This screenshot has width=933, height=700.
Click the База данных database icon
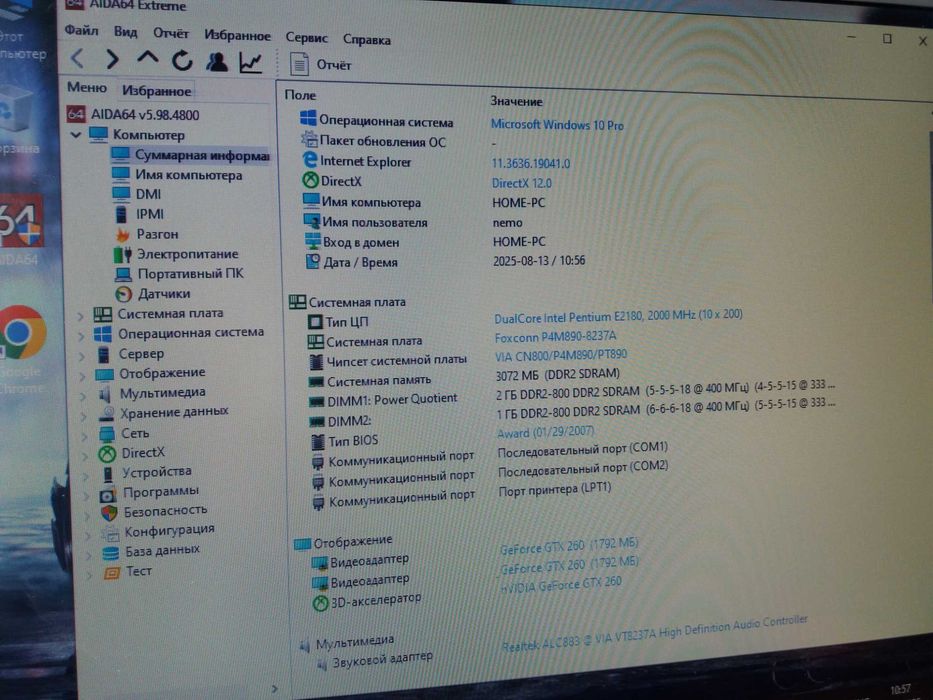point(111,554)
